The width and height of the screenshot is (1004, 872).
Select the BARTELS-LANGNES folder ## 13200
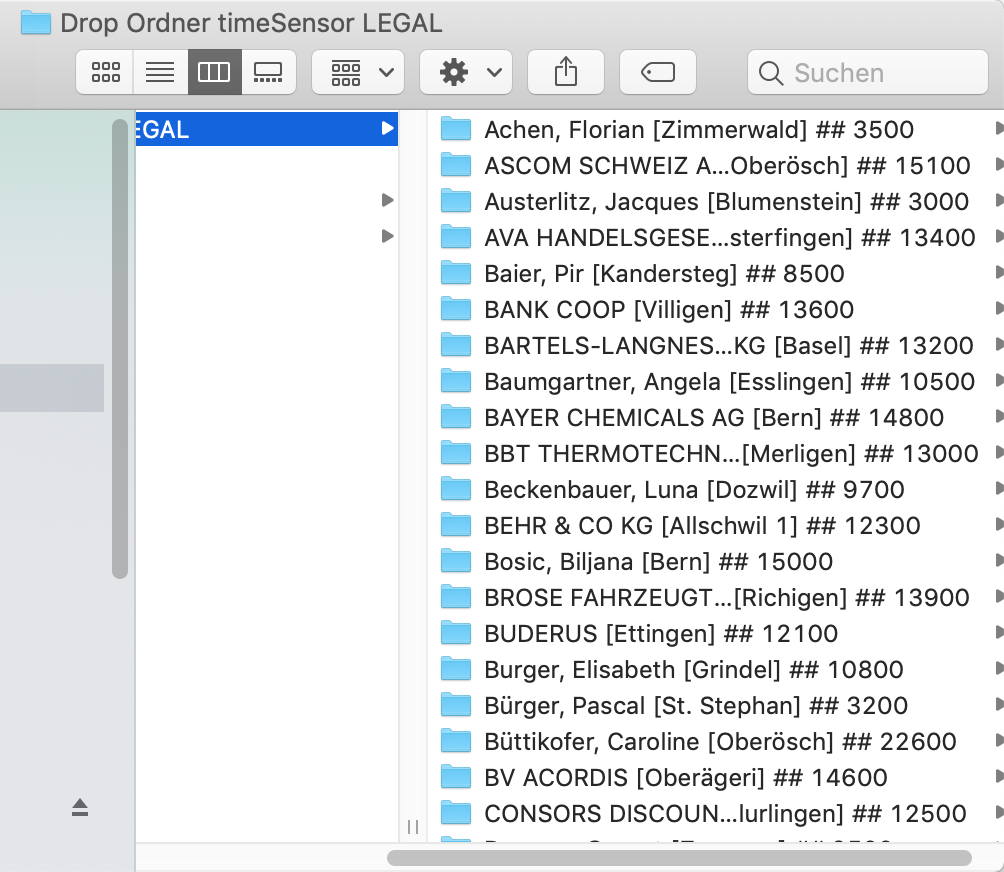[x=717, y=345]
